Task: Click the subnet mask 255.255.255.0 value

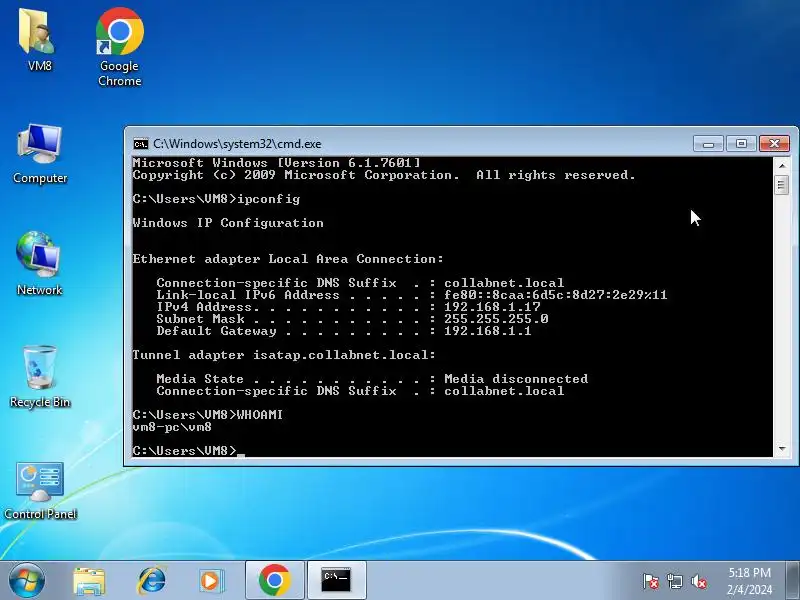Action: tap(496, 319)
